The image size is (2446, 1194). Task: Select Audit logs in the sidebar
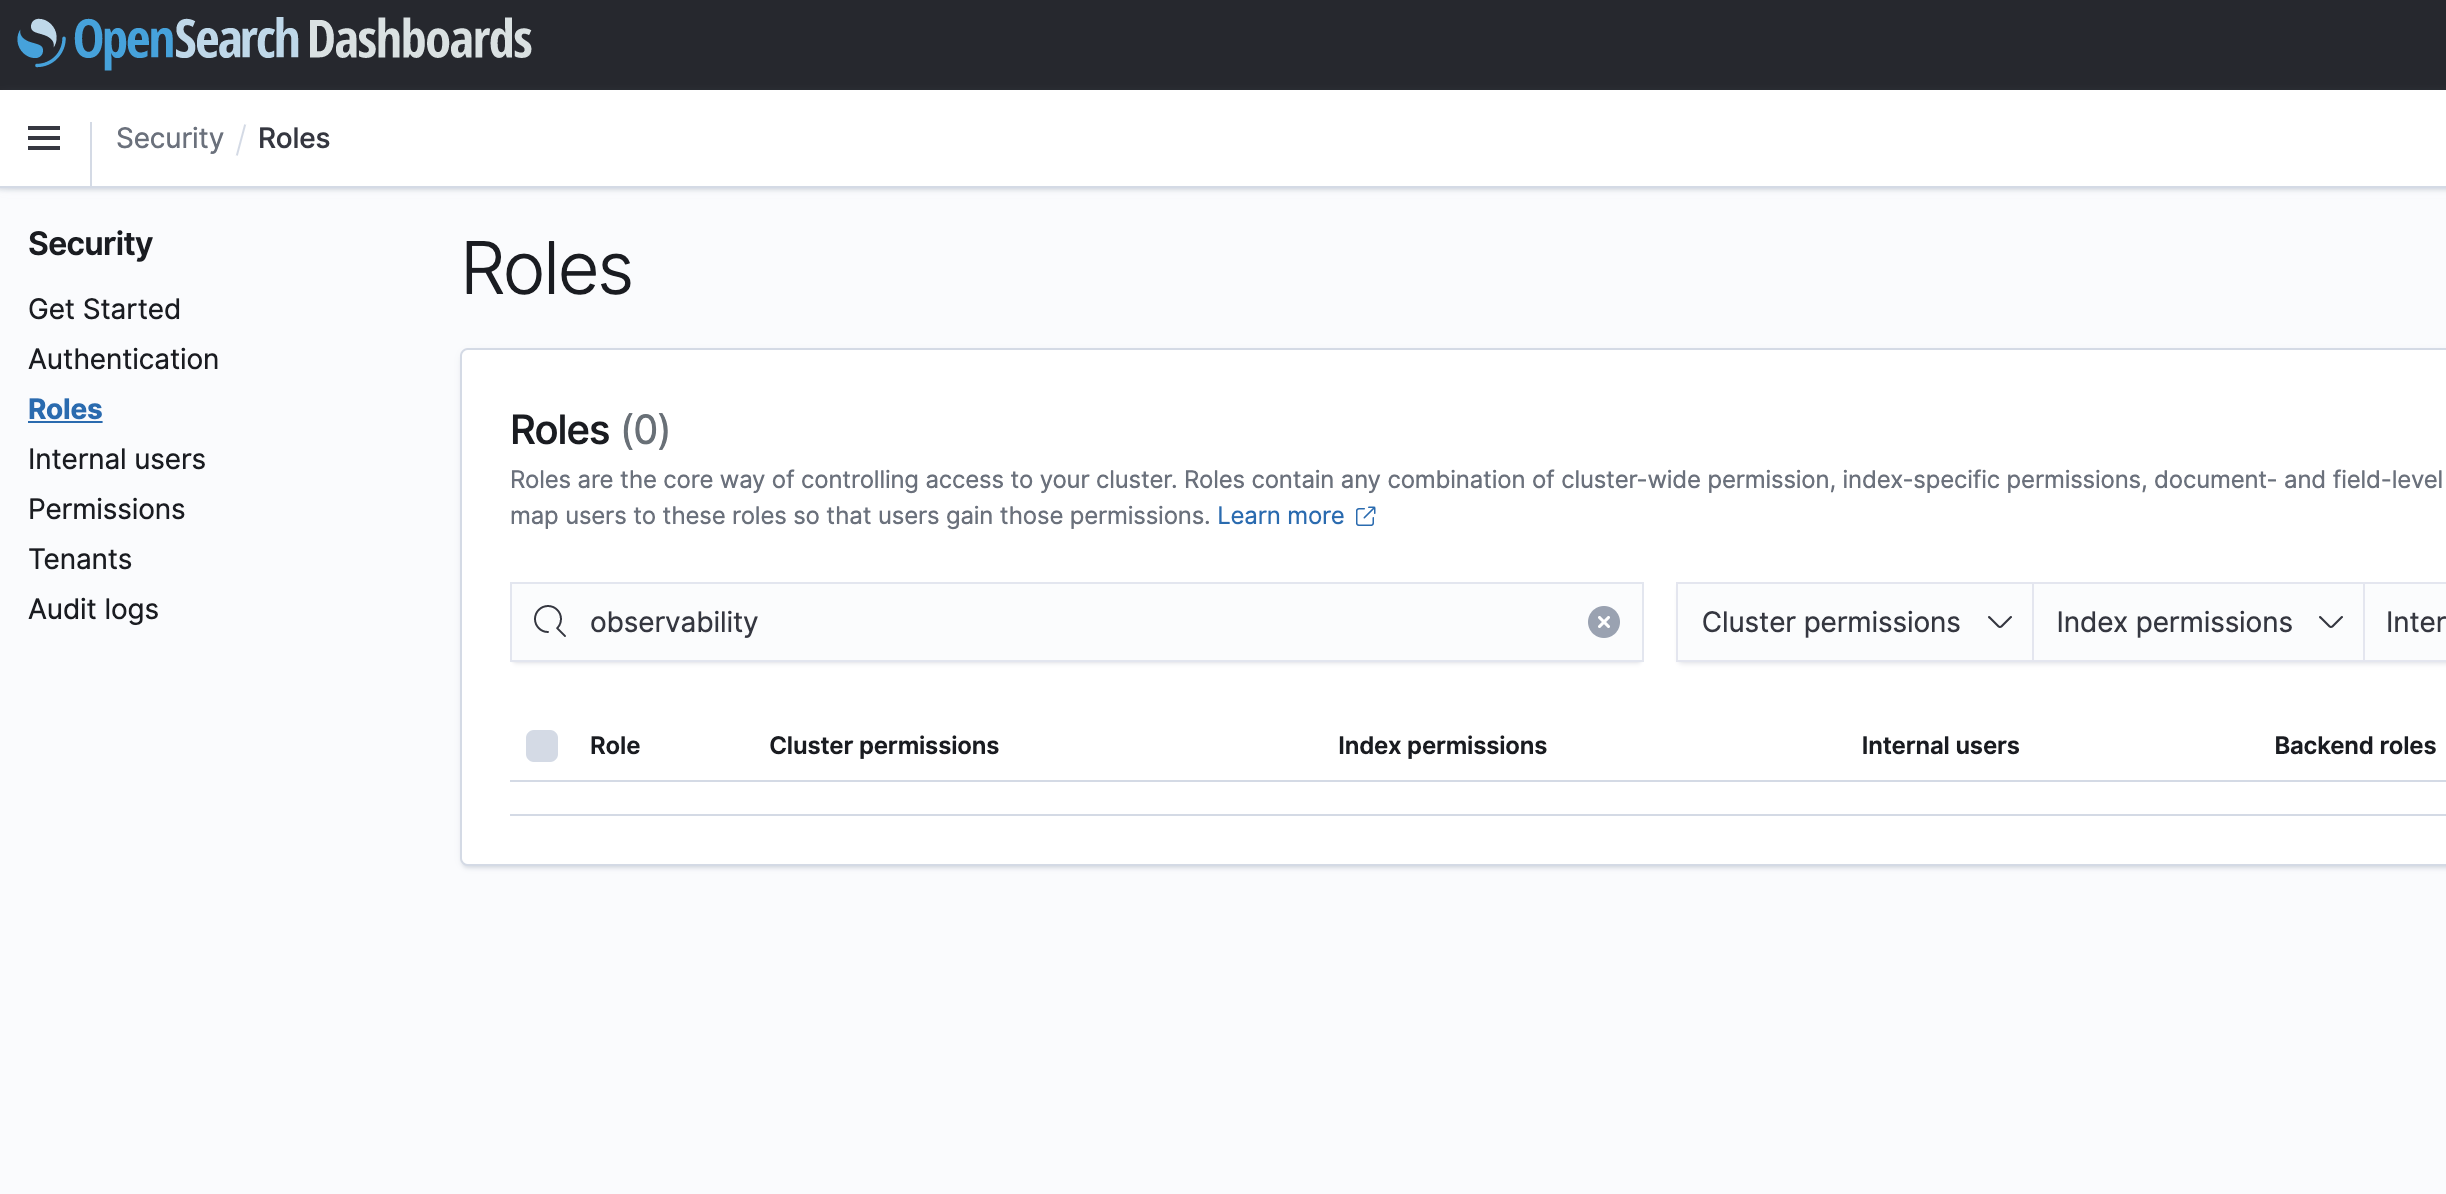coord(93,608)
